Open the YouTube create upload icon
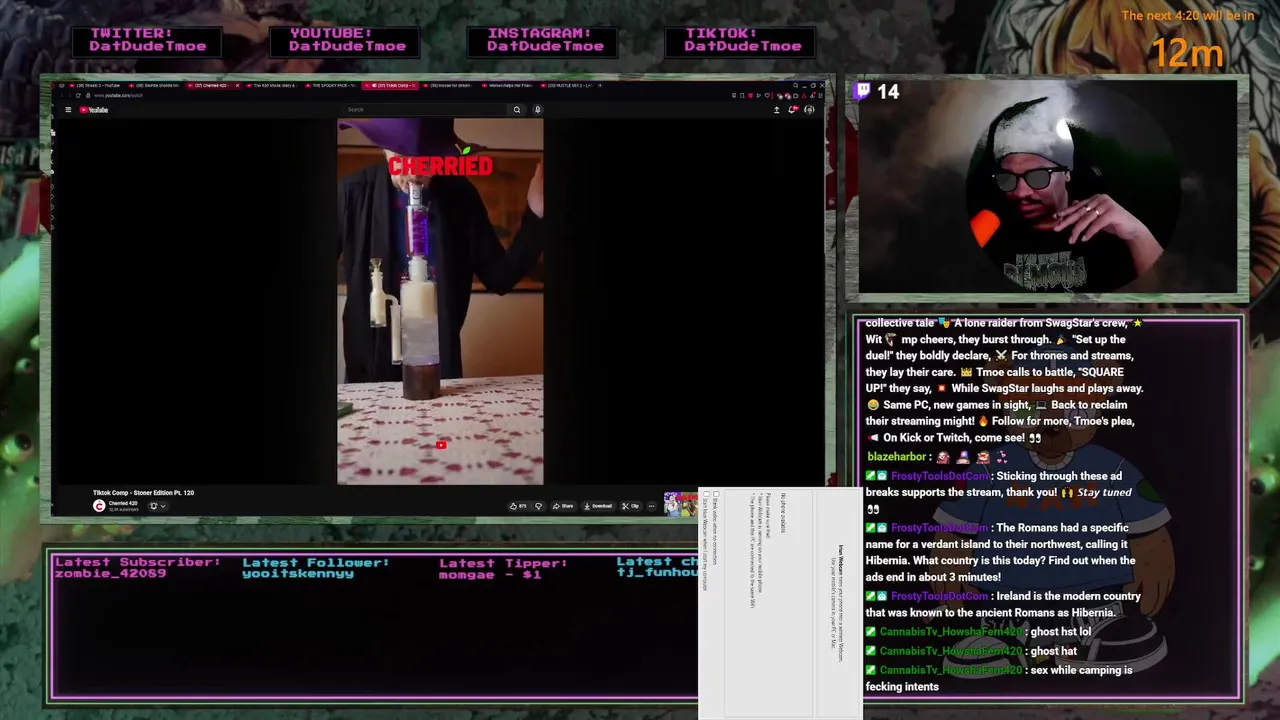 tap(776, 110)
